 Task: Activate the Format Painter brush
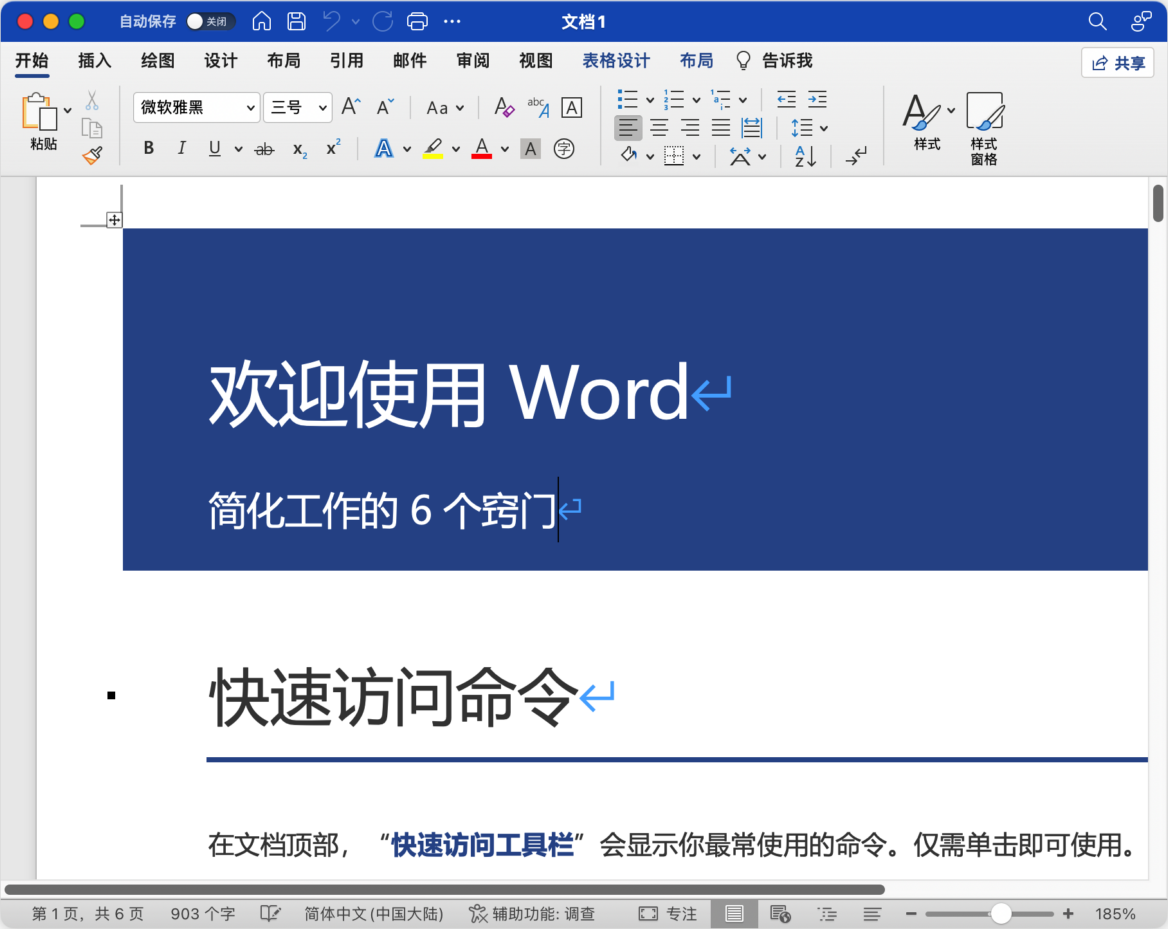[92, 155]
